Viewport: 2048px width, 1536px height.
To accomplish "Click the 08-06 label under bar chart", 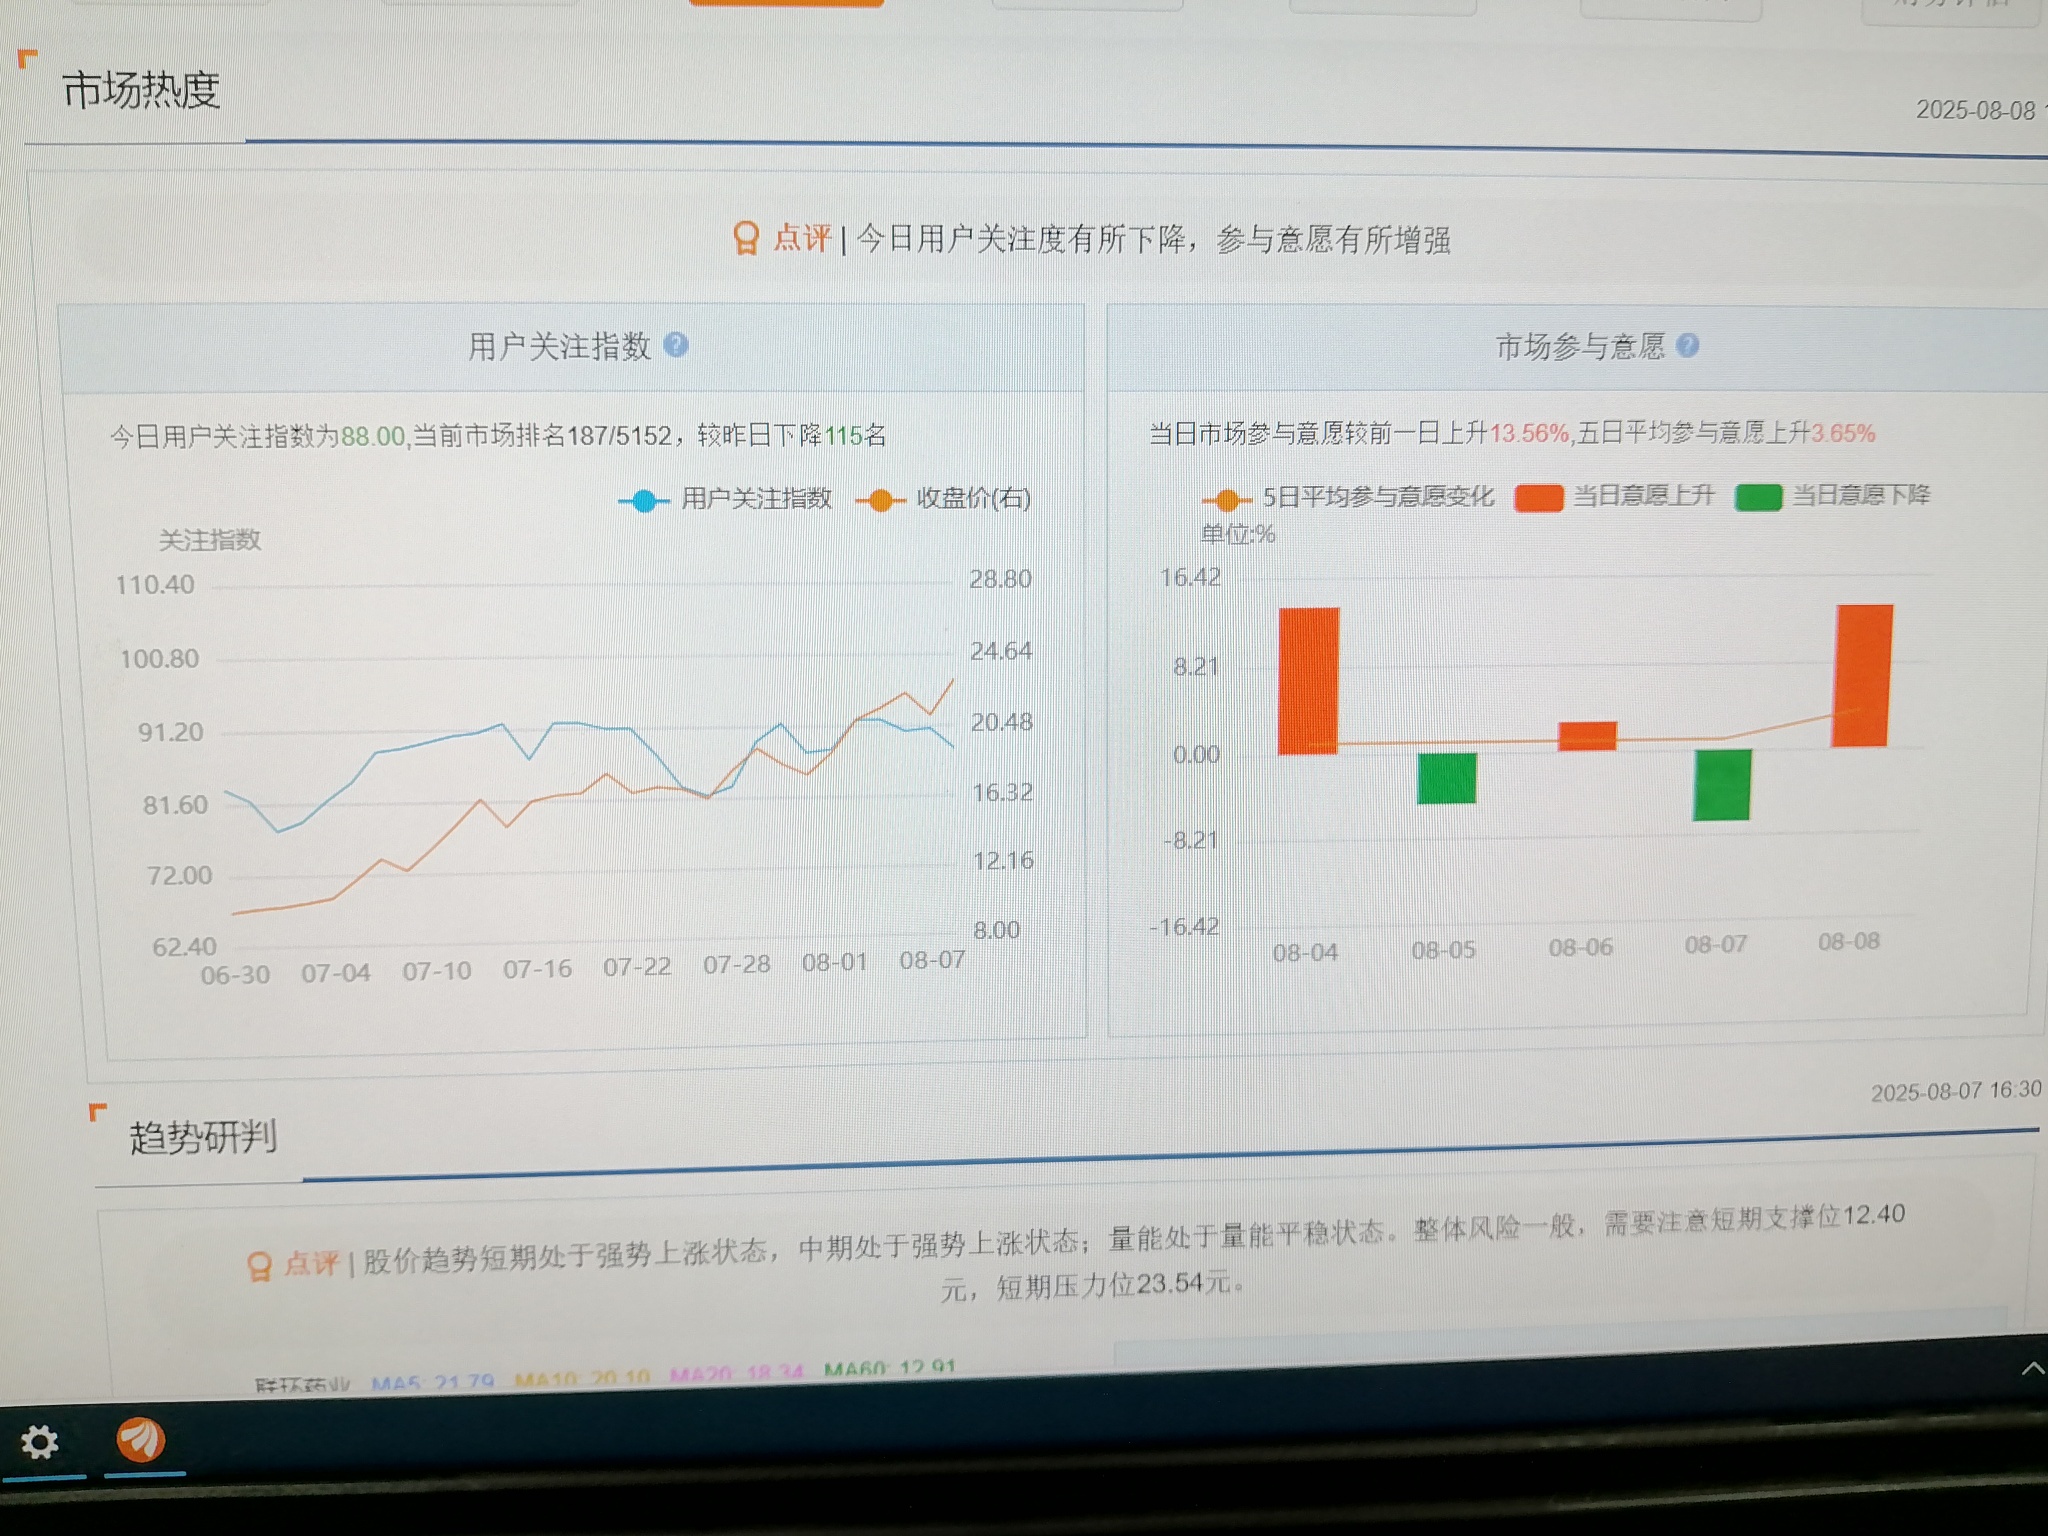I will [x=1580, y=947].
